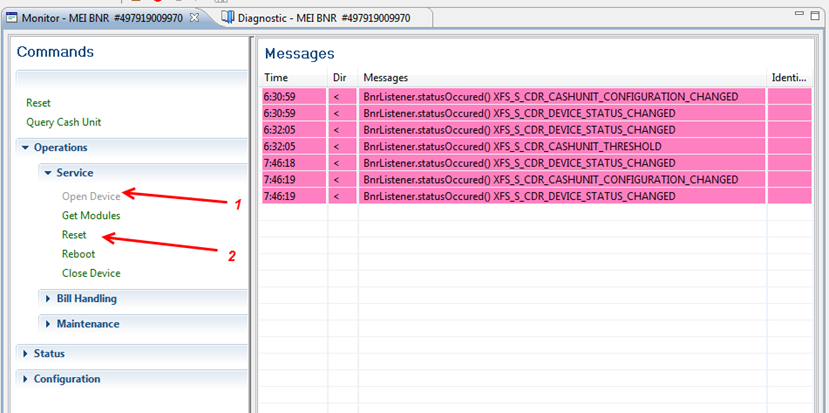Click the top Reset command link
The image size is (829, 413).
[38, 103]
